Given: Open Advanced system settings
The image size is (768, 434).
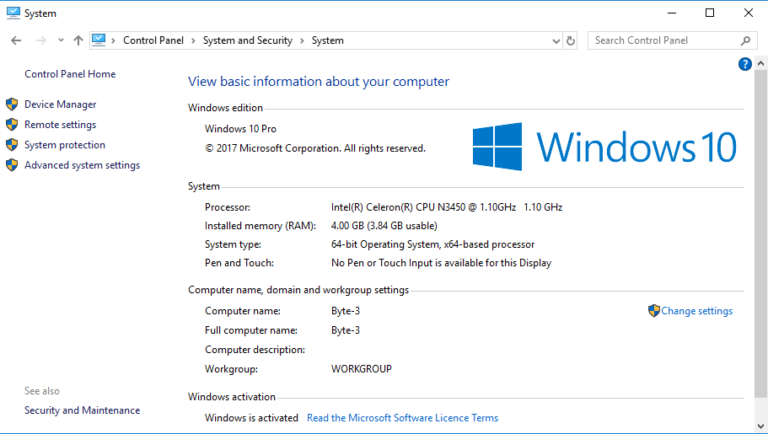Looking at the screenshot, I should coord(82,165).
